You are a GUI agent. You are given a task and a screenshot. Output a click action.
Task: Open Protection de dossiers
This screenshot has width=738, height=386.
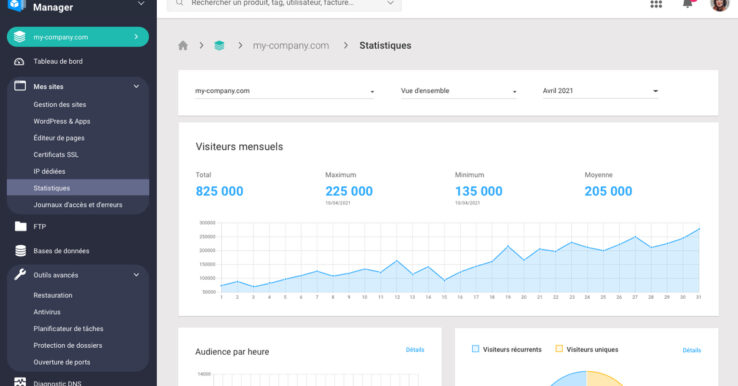(68, 346)
